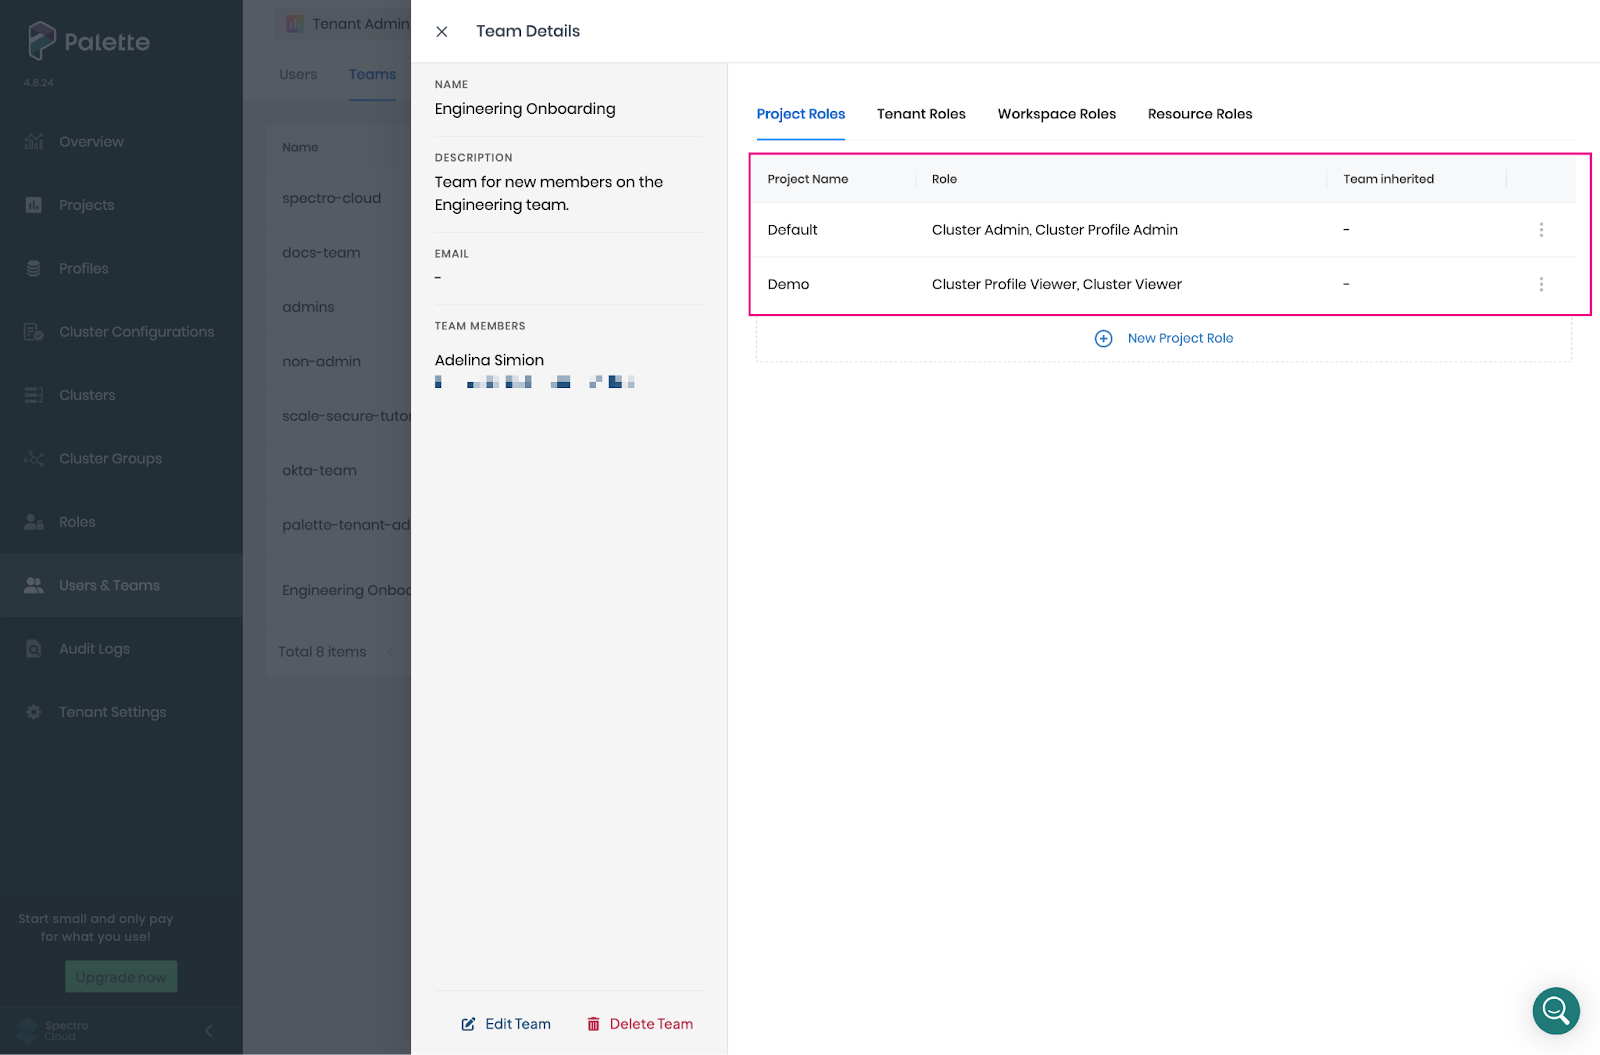Select Projects from the sidebar

[86, 204]
